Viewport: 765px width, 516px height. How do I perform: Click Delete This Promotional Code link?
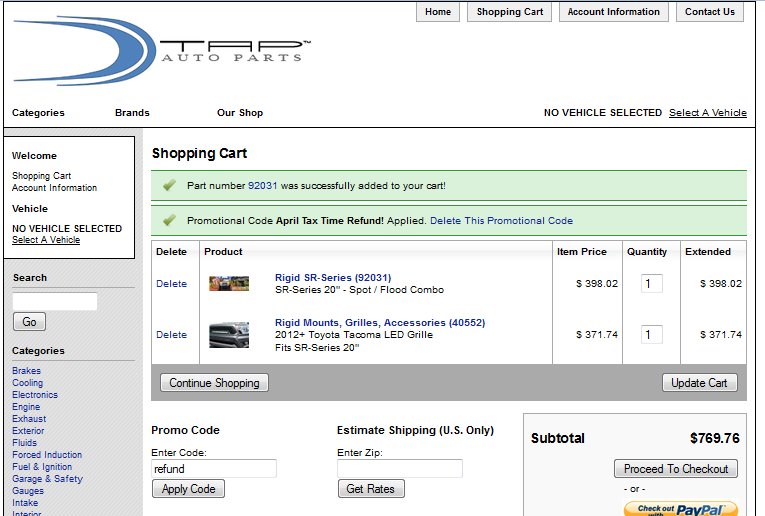501,220
